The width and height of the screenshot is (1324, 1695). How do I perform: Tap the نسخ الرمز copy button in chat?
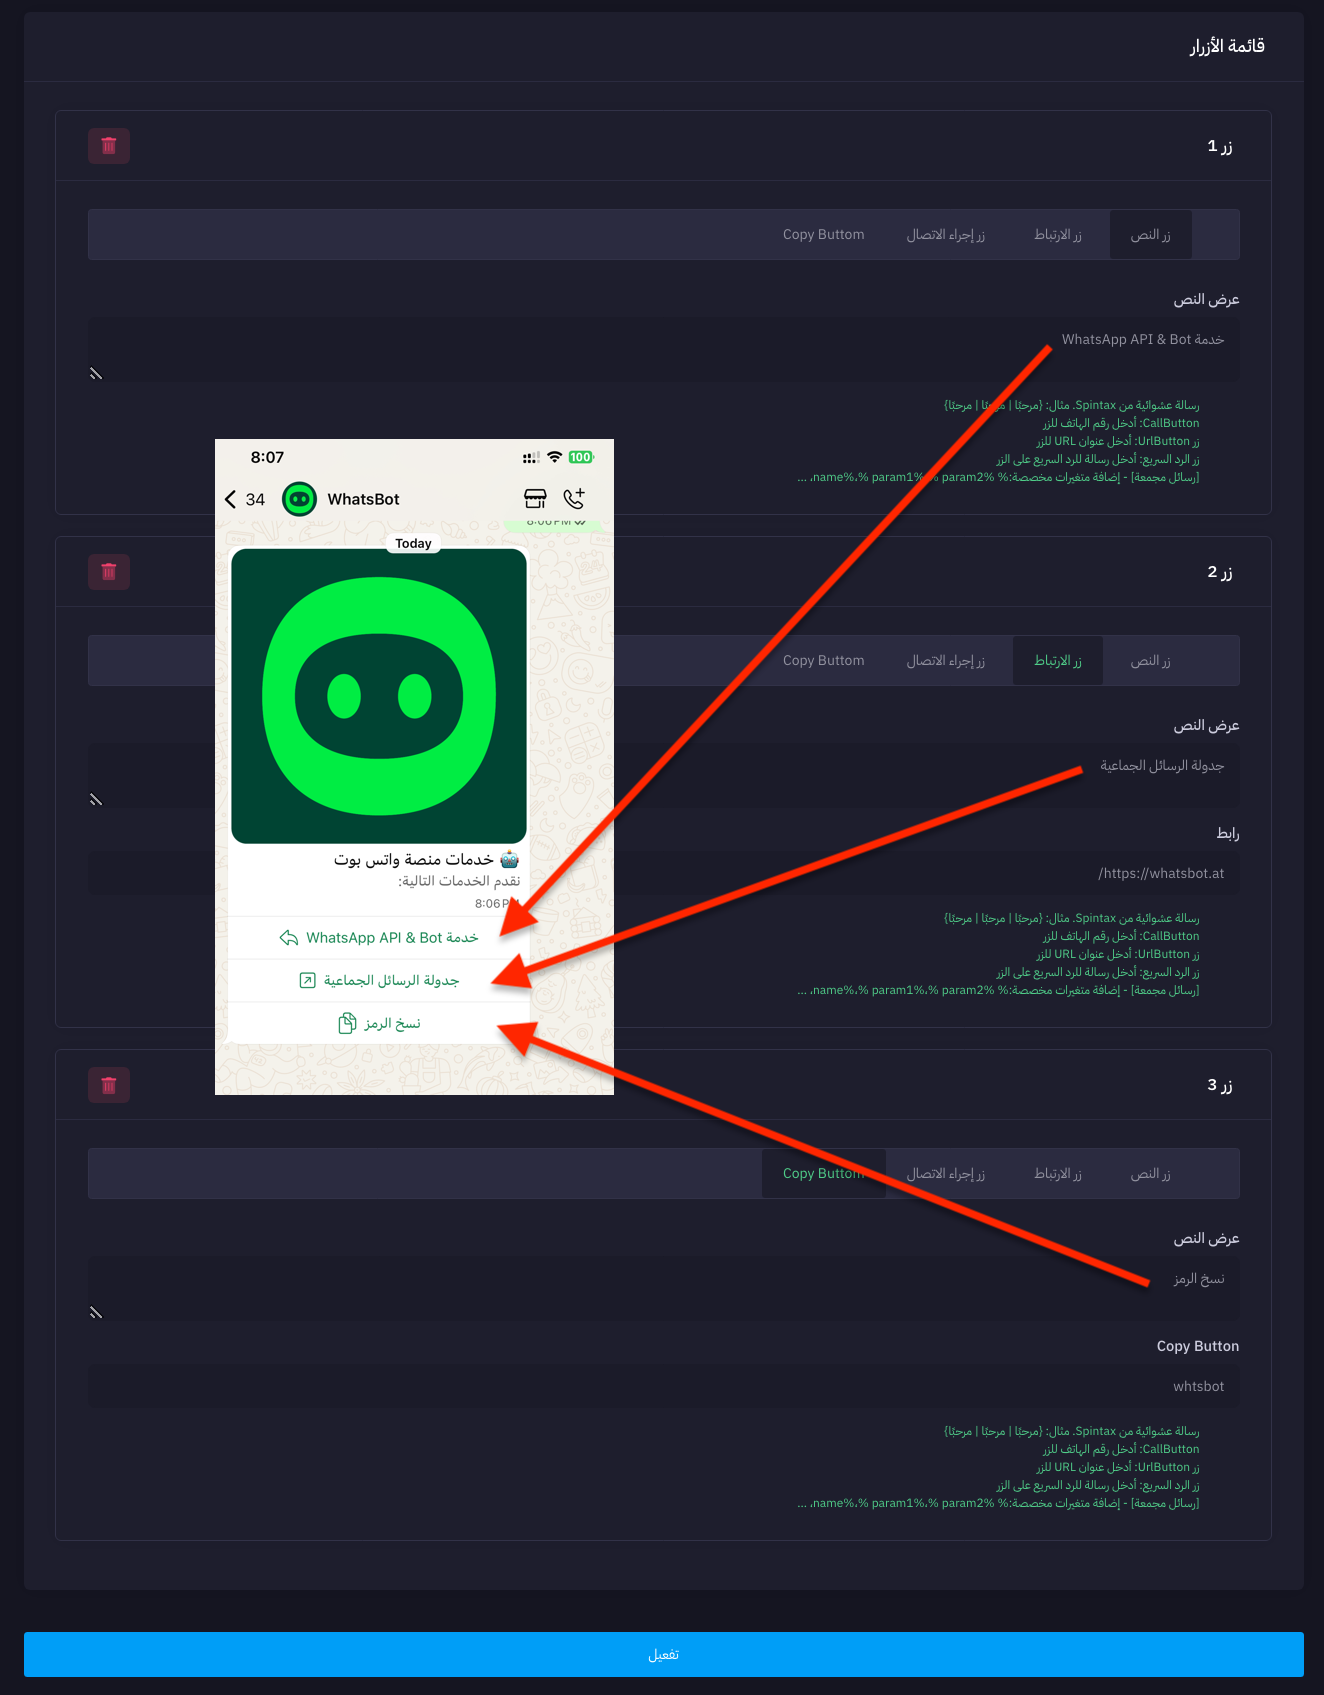[379, 1023]
